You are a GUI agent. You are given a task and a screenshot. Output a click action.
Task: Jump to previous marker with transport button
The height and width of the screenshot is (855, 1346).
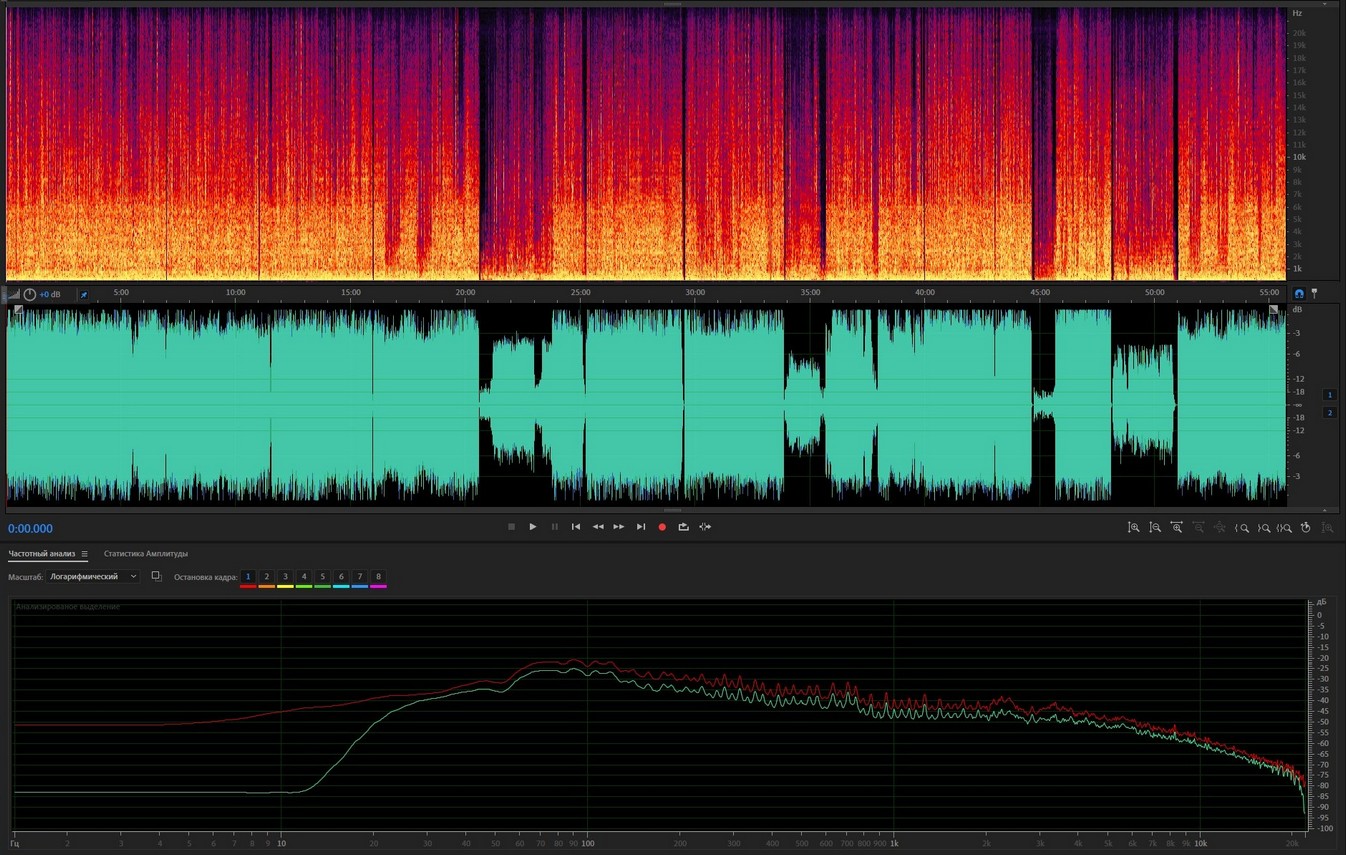576,527
